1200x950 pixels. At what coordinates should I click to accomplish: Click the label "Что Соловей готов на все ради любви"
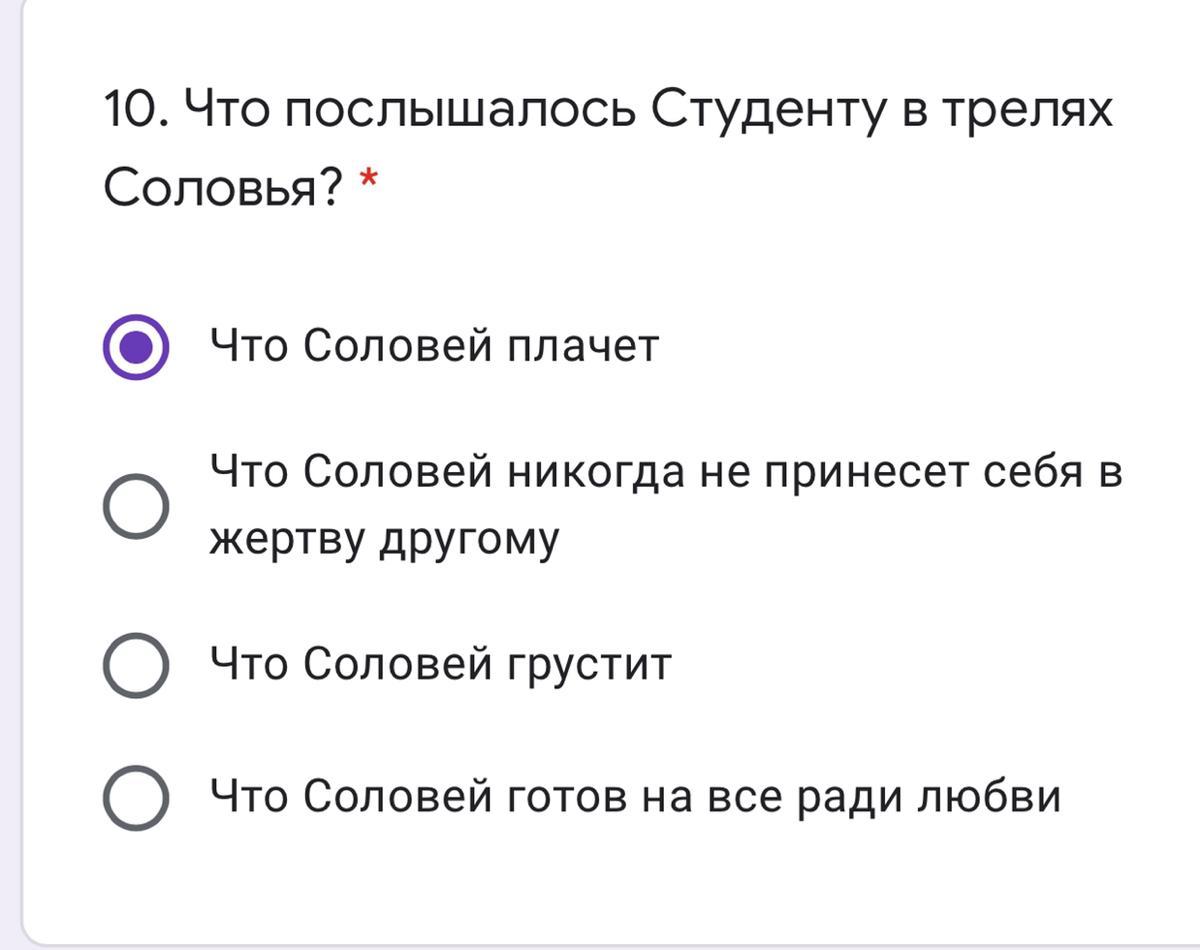634,797
